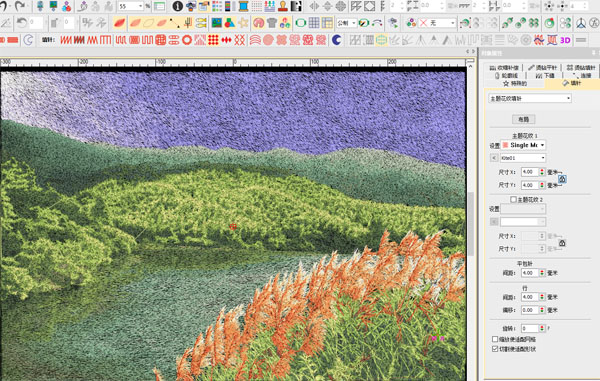
Task: Click the previous motif arrow button
Action: (x=494, y=158)
